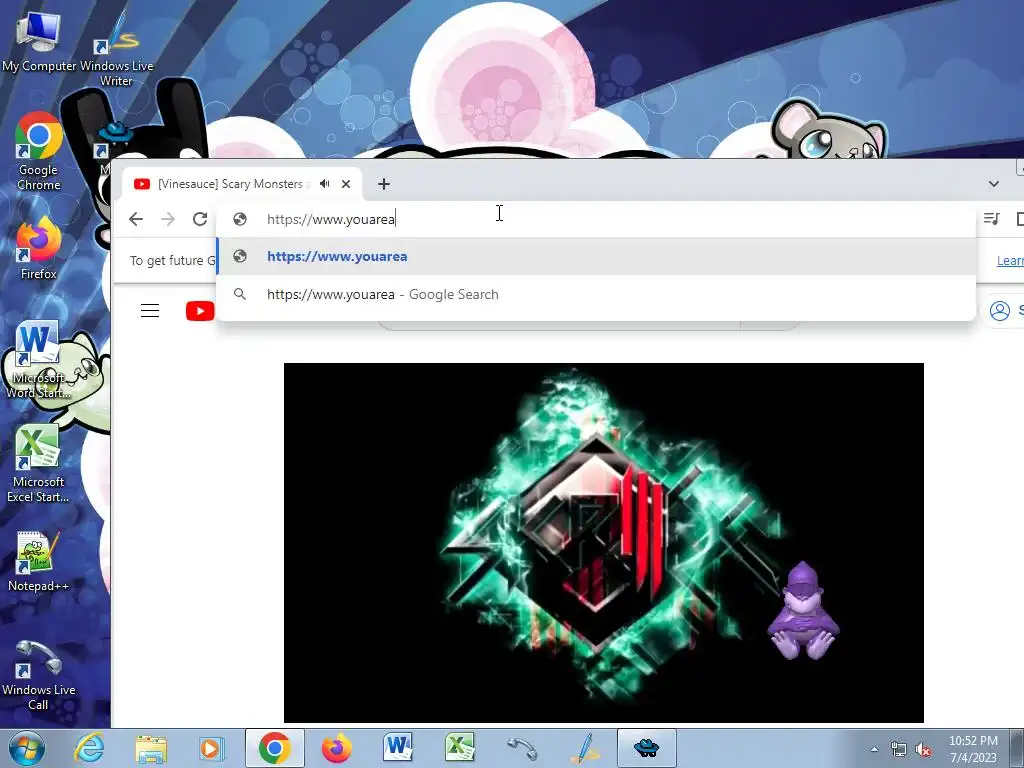Open Chrome tab search dropdown arrow
The width and height of the screenshot is (1024, 768).
coord(993,184)
